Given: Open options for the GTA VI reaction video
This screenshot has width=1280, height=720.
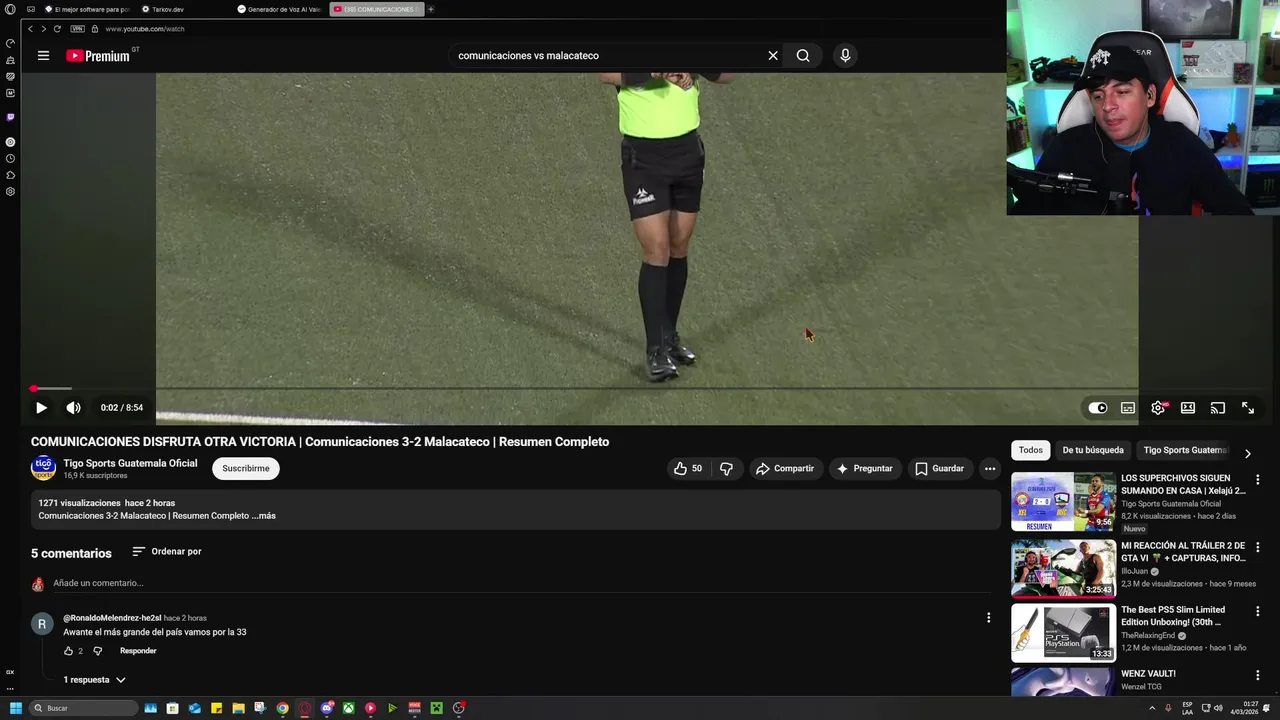Looking at the screenshot, I should (x=1258, y=547).
